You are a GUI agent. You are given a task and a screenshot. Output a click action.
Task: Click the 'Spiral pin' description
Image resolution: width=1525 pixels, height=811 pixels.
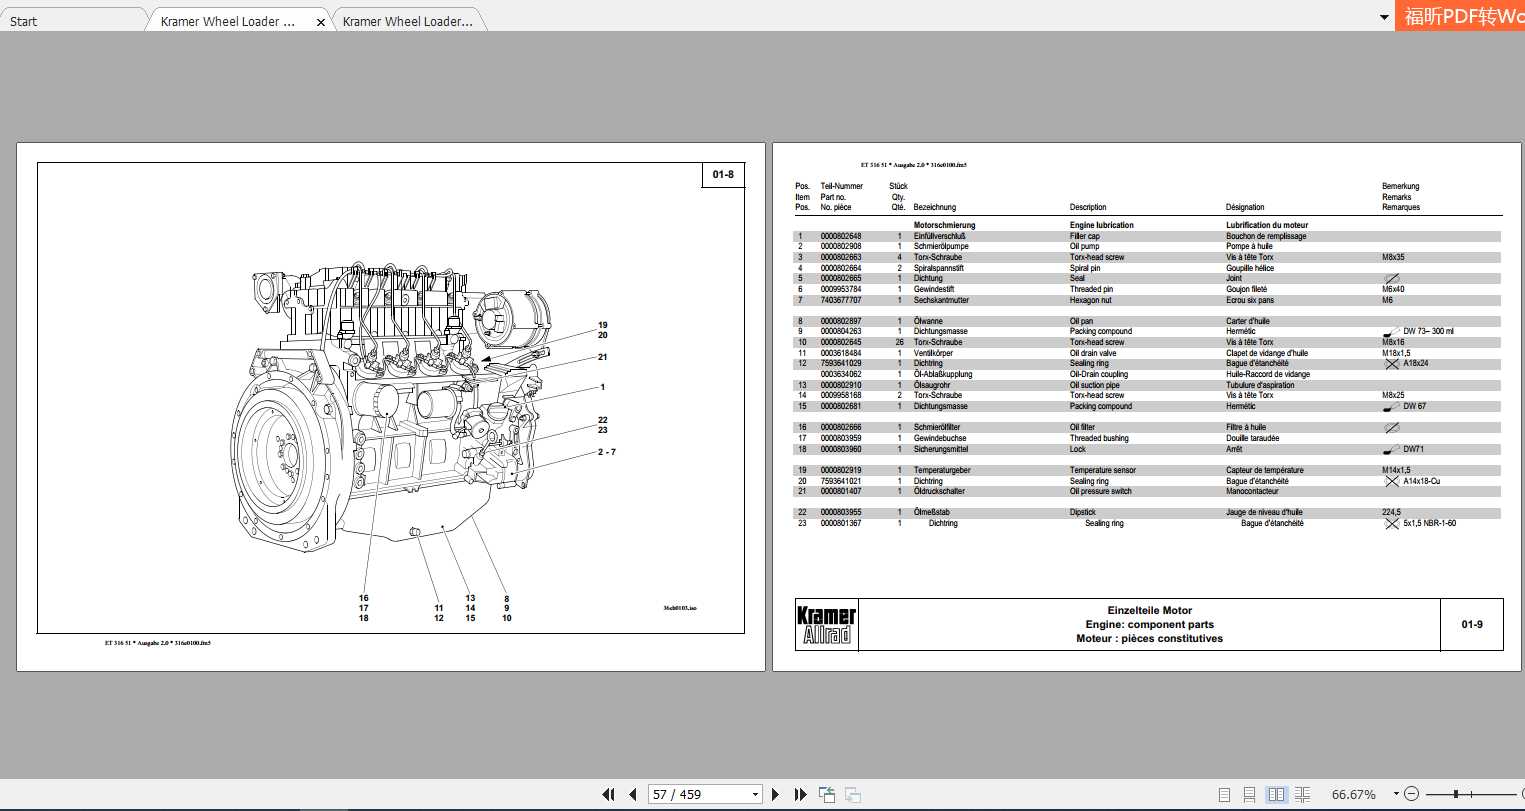click(x=1087, y=268)
